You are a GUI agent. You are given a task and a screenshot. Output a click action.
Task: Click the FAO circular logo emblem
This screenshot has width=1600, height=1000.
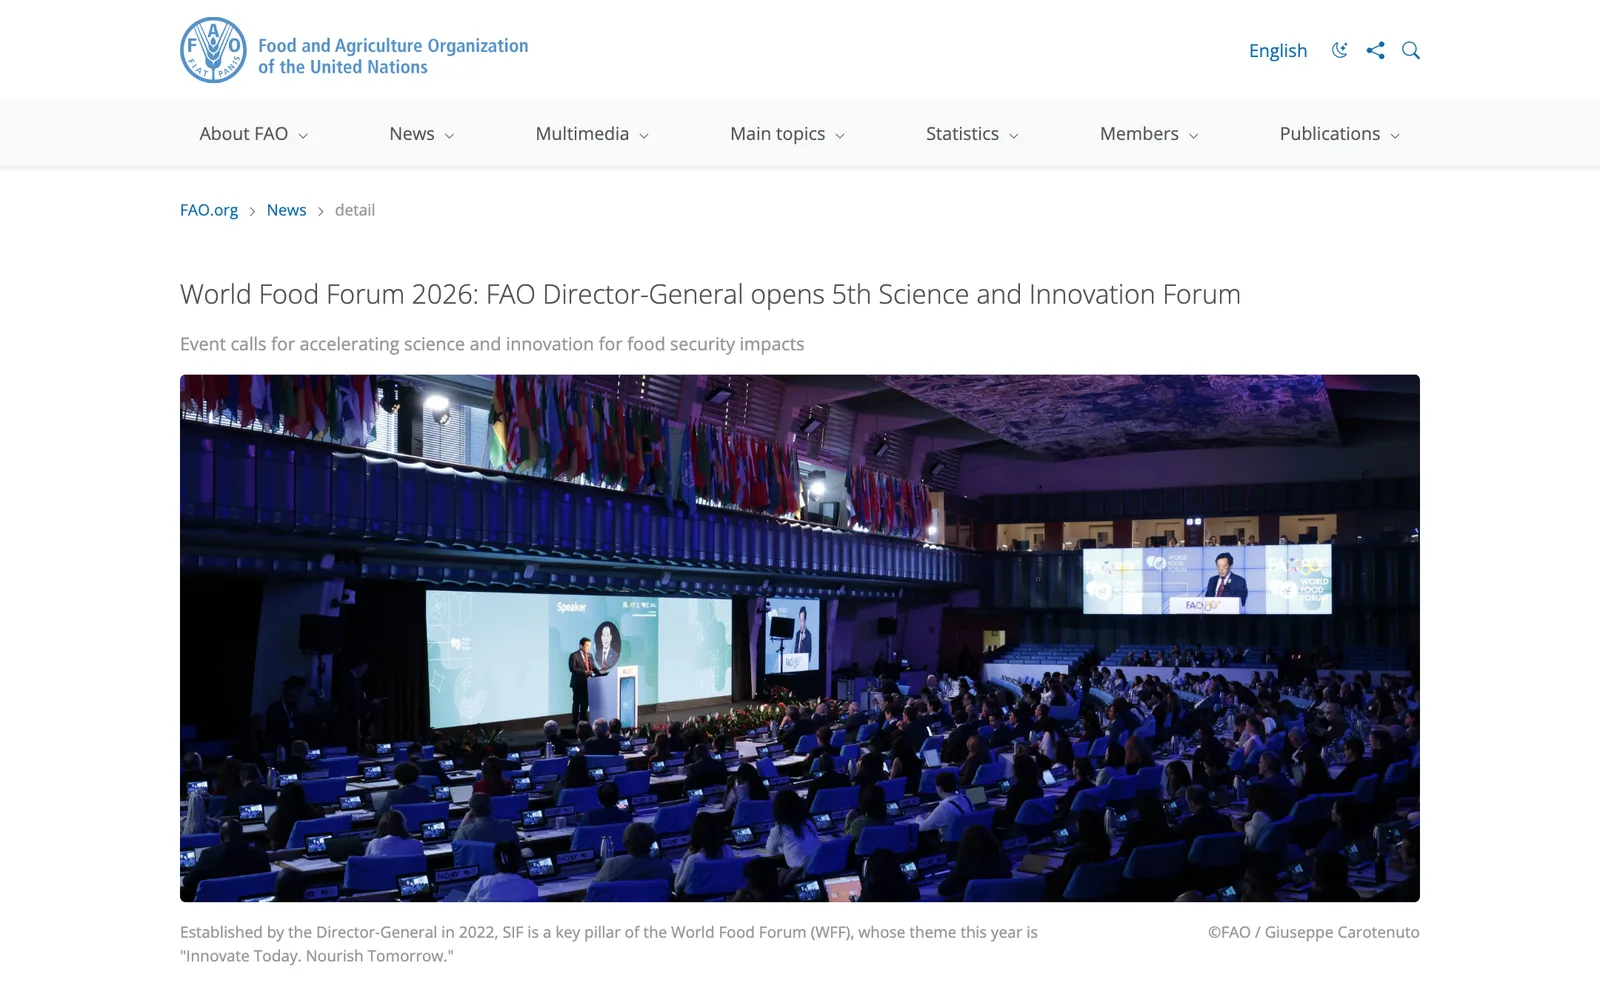point(213,50)
